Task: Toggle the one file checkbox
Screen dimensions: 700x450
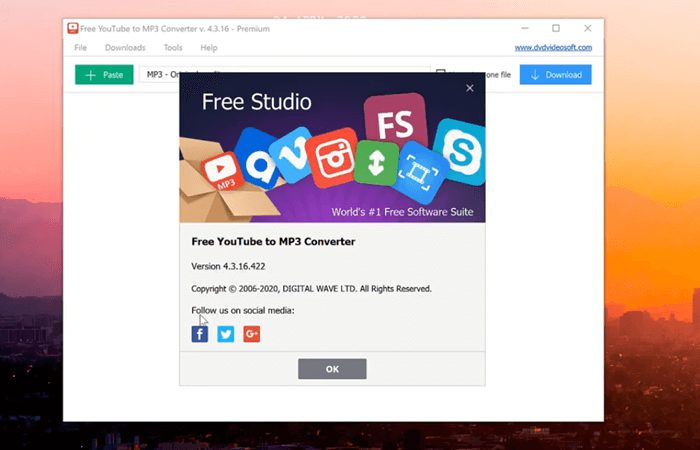Action: point(441,71)
